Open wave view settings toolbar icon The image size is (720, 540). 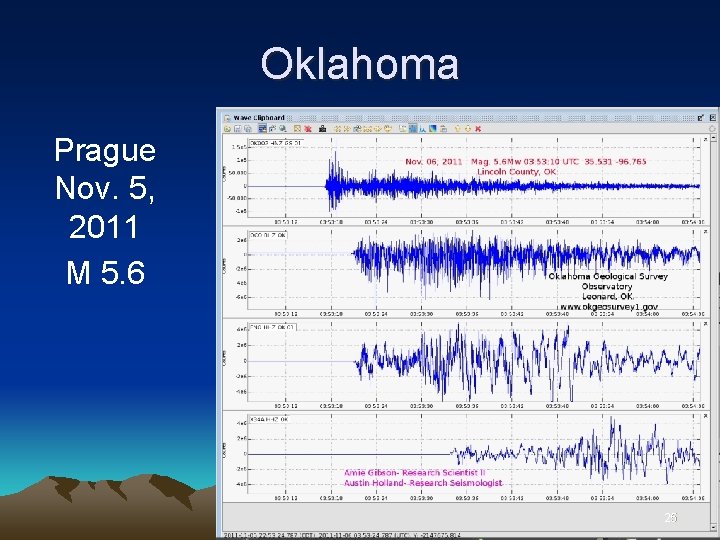(403, 129)
